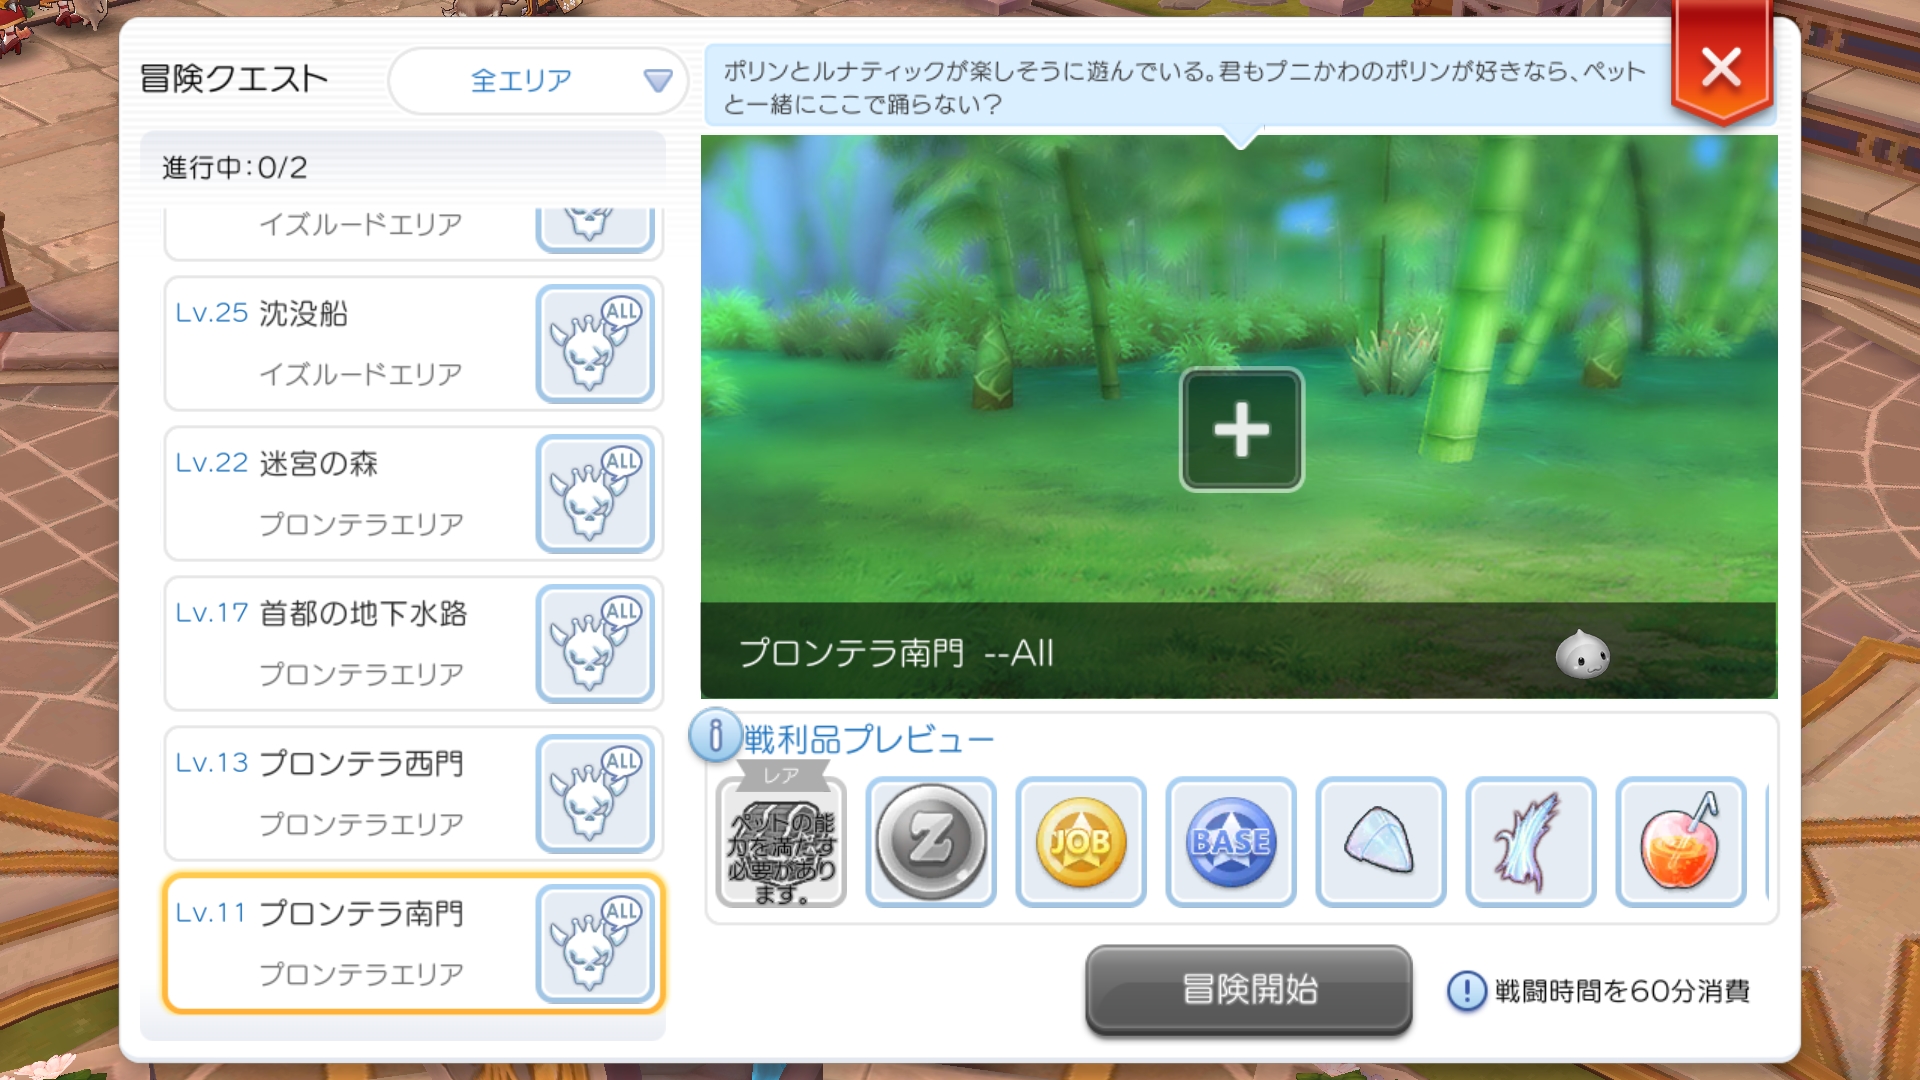Click the white crystal shard loot icon
The height and width of the screenshot is (1080, 1920).
[1380, 842]
